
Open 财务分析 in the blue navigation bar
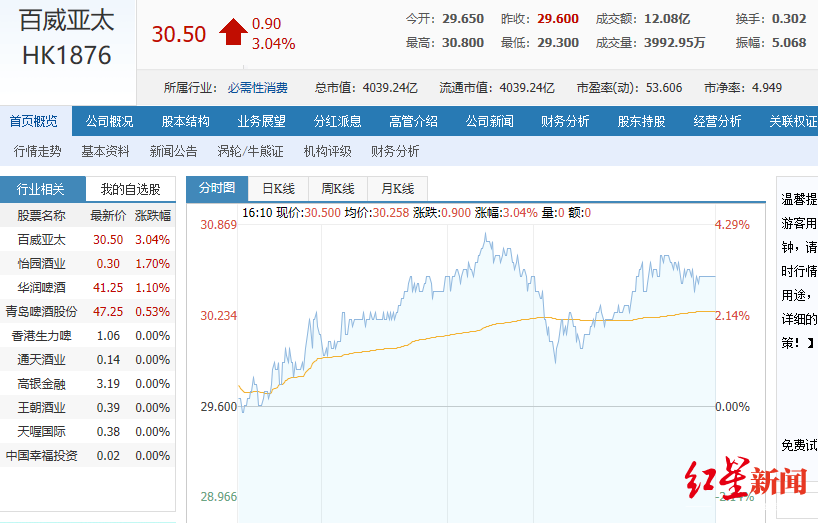tap(565, 121)
